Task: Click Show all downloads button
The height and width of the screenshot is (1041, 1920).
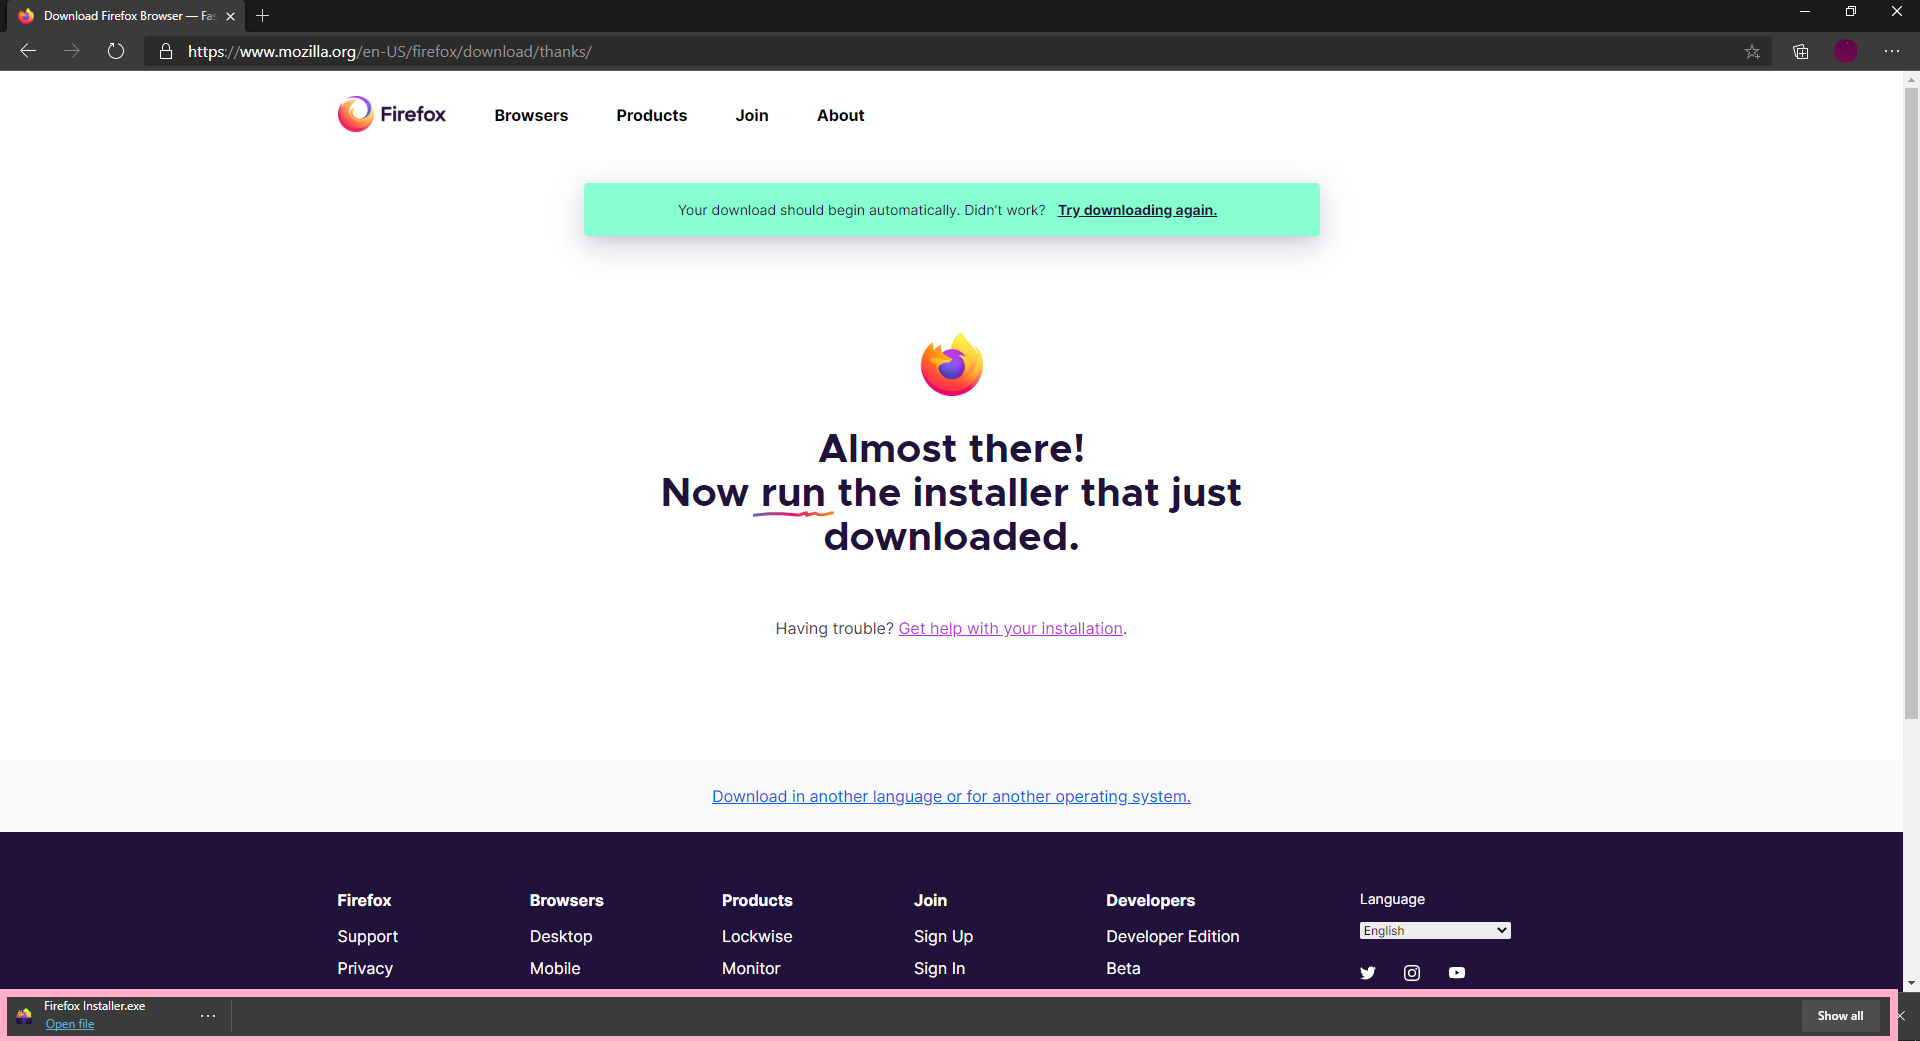Action: point(1840,1016)
